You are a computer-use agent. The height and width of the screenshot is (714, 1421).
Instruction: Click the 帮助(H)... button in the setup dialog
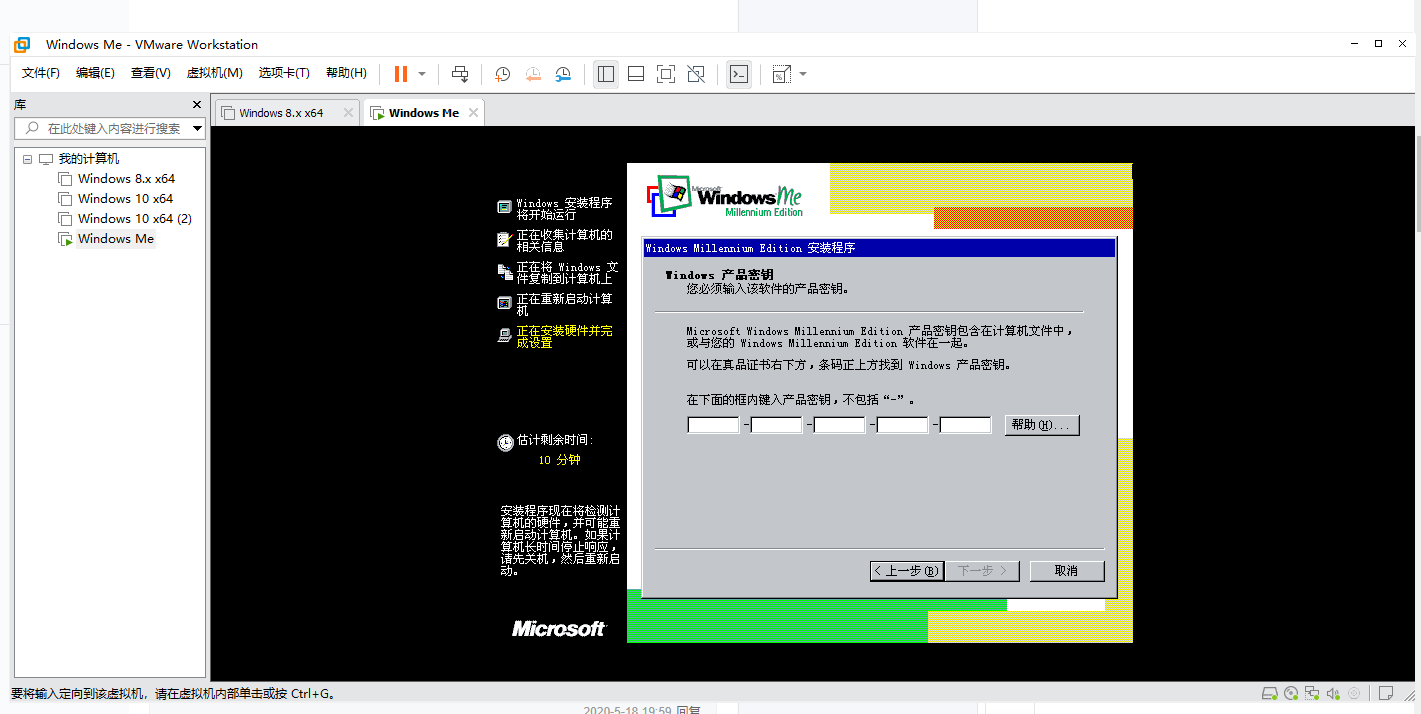point(1042,425)
